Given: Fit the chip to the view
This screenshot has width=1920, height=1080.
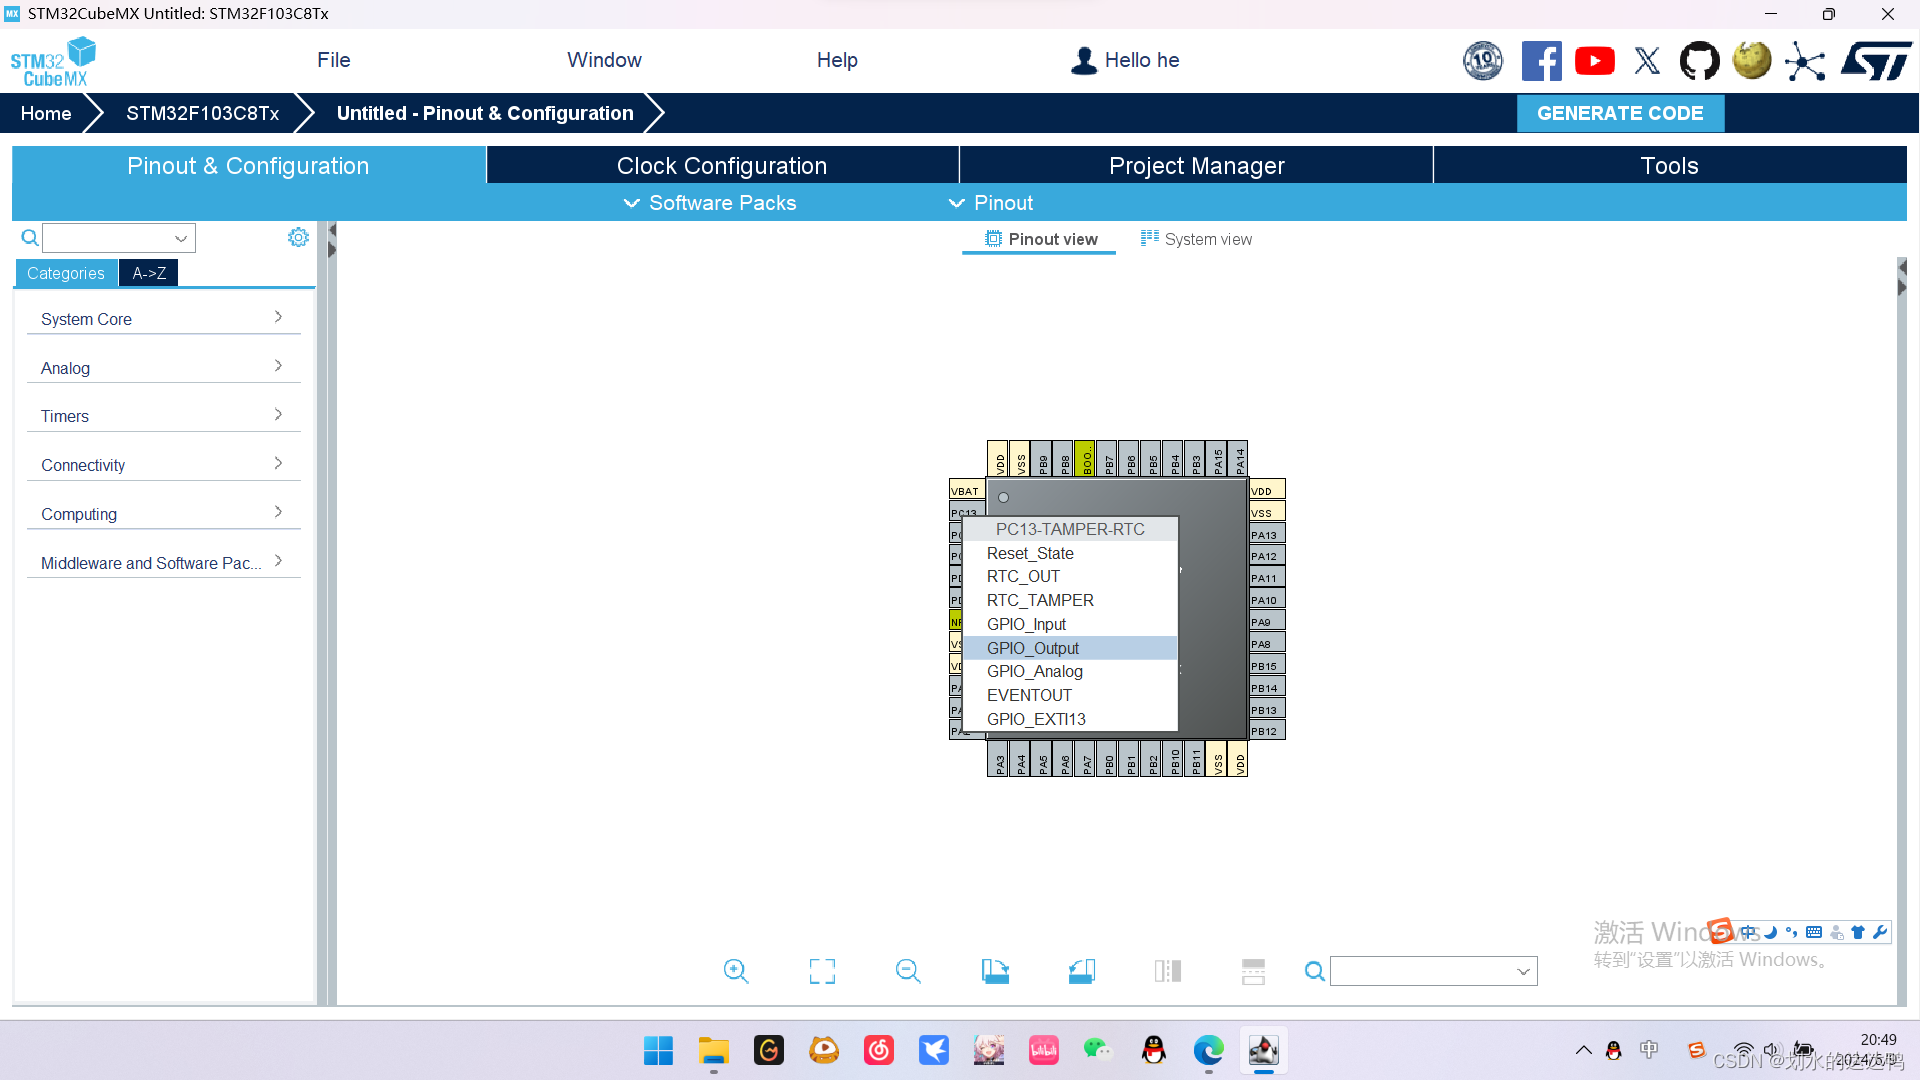Looking at the screenshot, I should pyautogui.click(x=822, y=971).
